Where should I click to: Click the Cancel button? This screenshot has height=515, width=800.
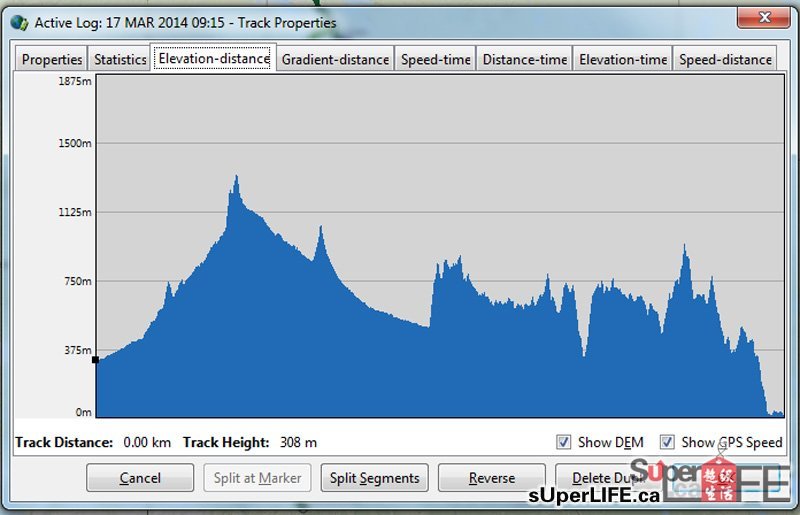(x=140, y=478)
